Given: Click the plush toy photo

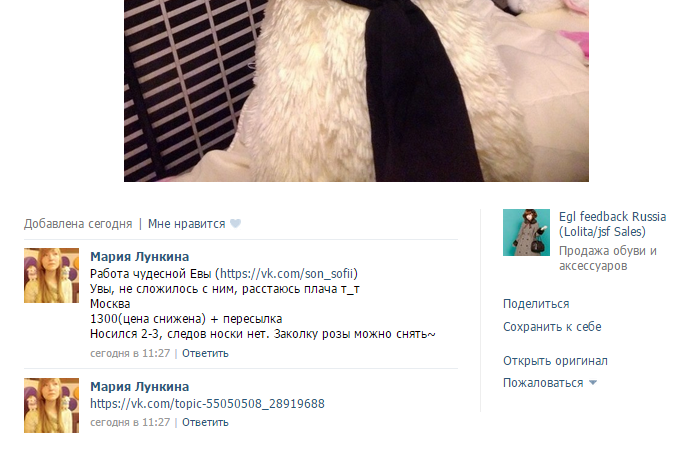Looking at the screenshot, I should click(x=356, y=91).
